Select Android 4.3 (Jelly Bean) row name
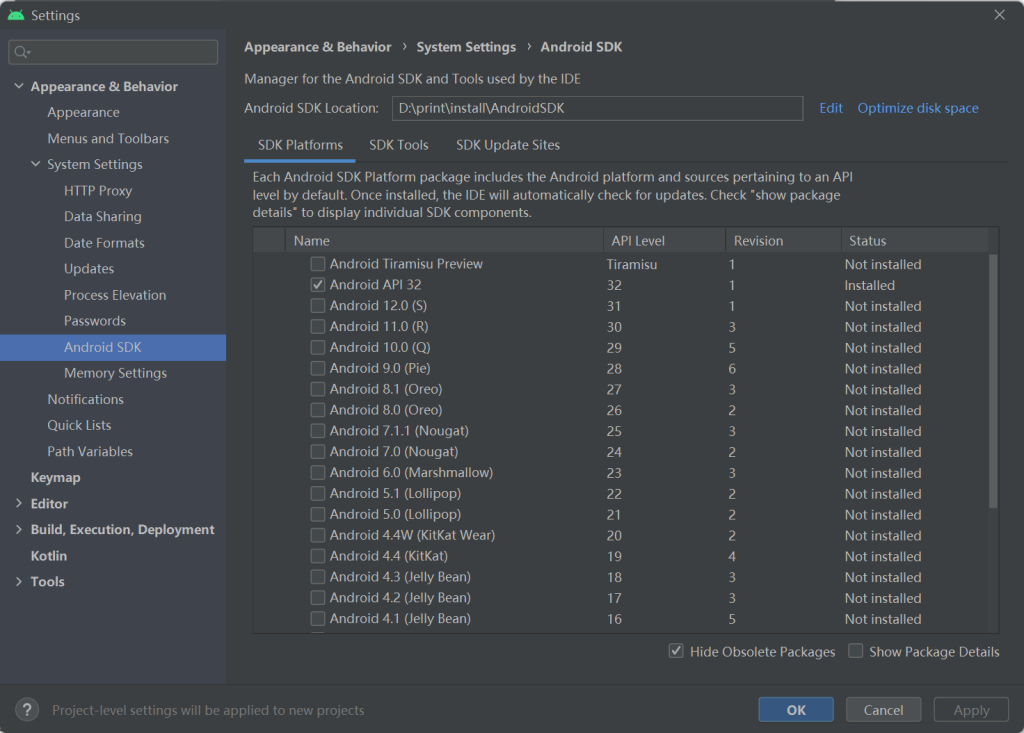This screenshot has width=1024, height=733. pyautogui.click(x=400, y=578)
